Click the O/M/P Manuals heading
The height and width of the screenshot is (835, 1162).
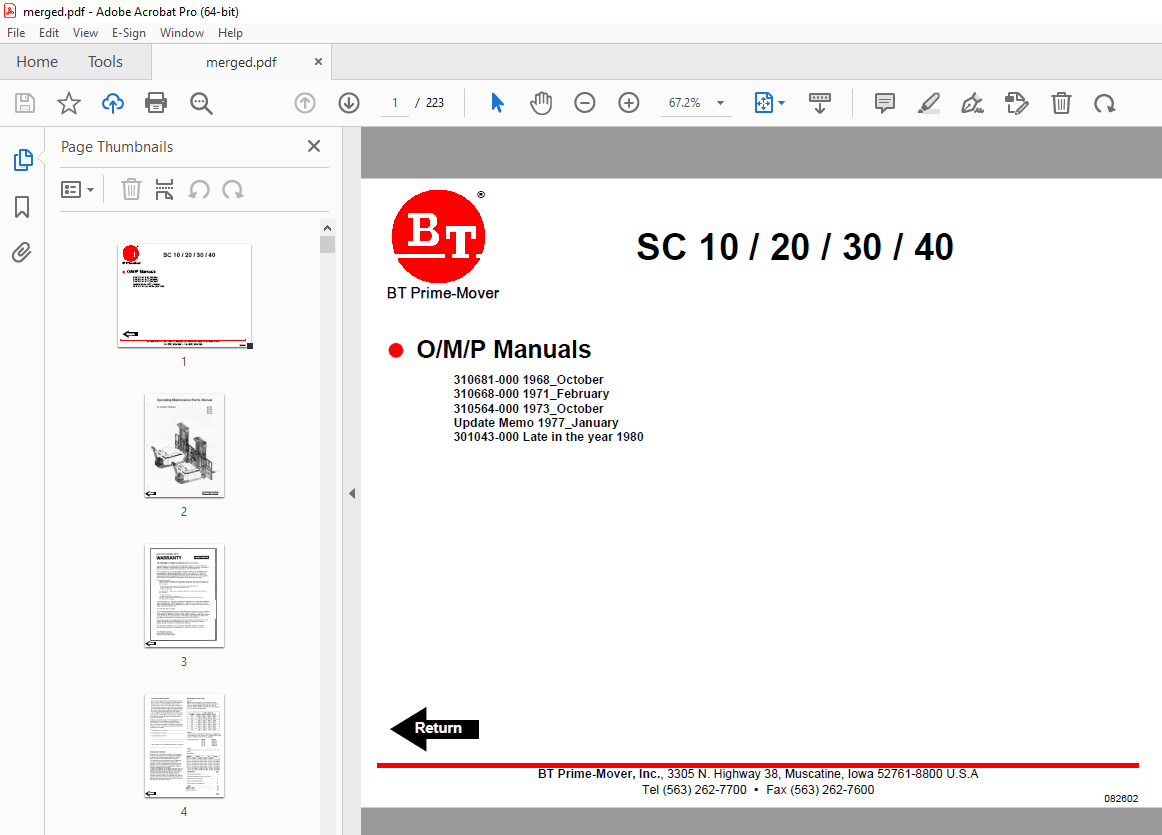point(504,349)
